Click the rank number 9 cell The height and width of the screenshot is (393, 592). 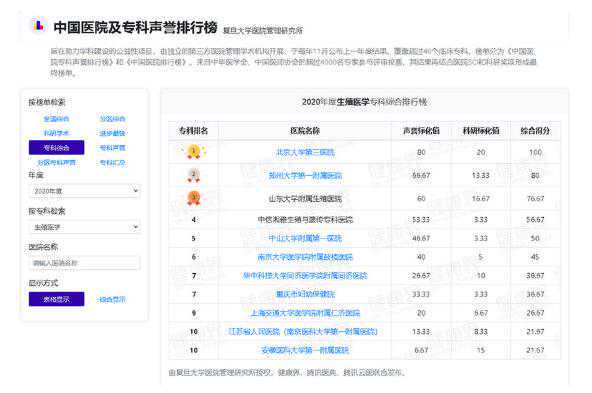click(194, 313)
